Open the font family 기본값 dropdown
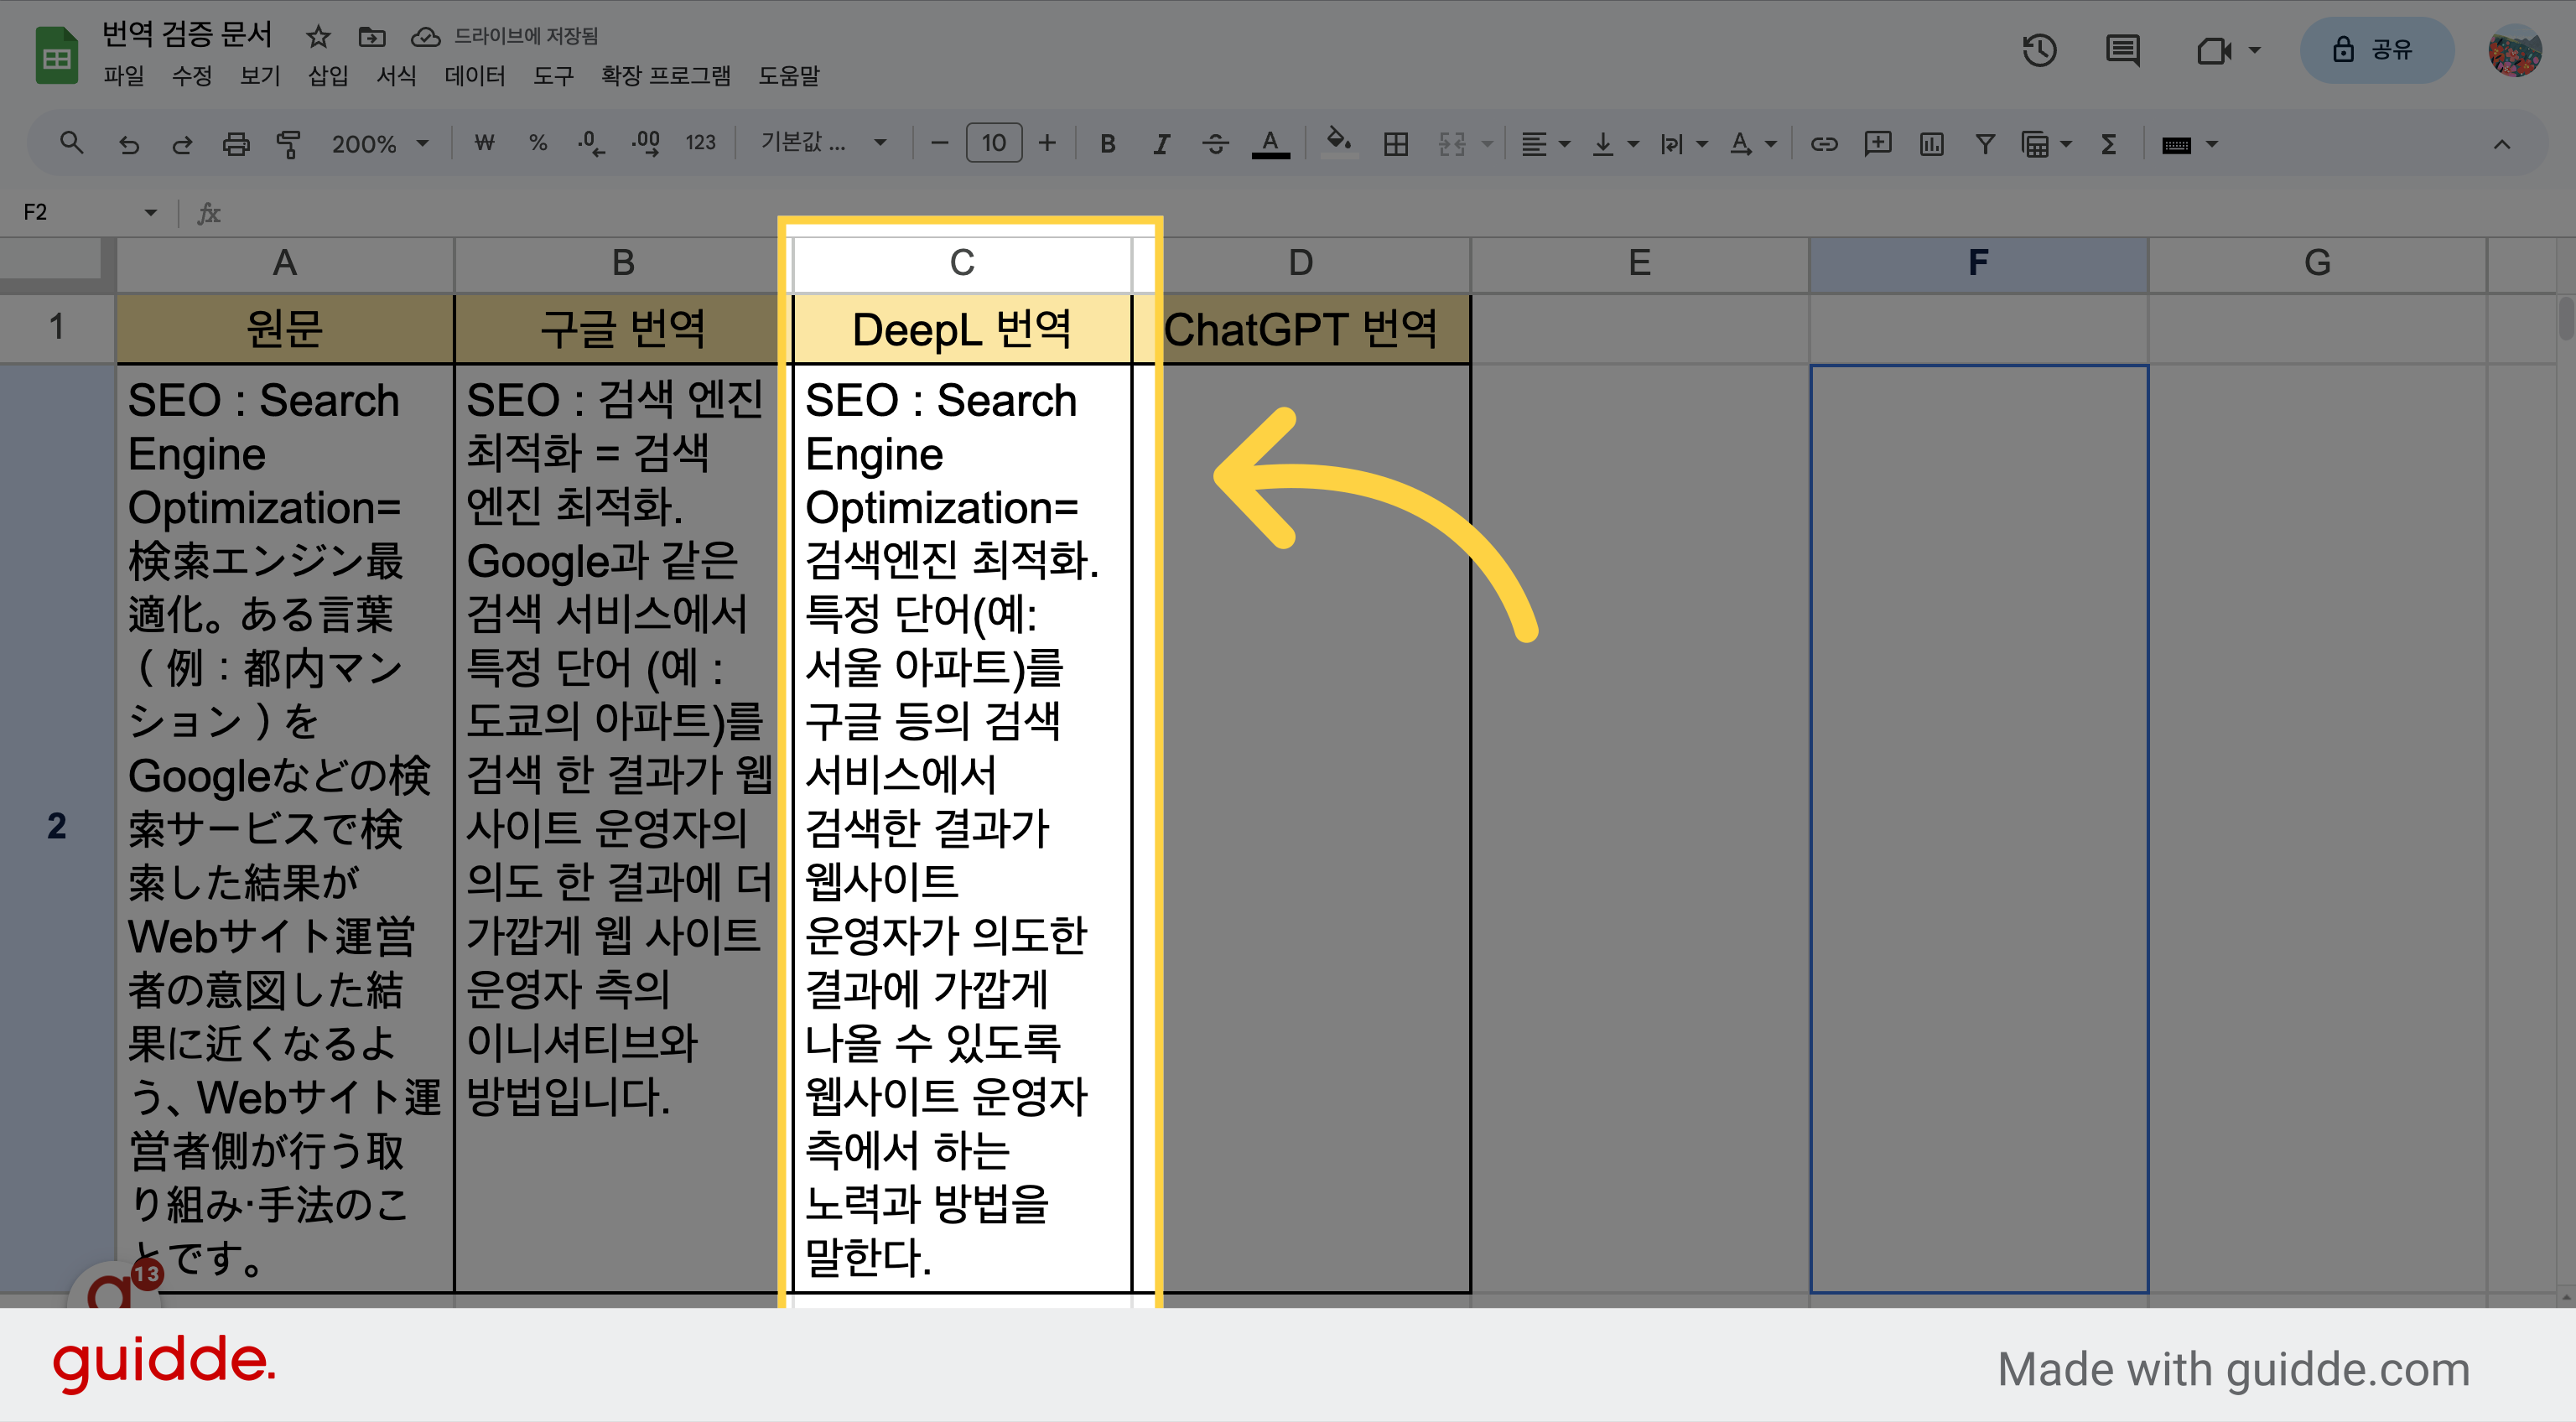This screenshot has width=2576, height=1422. coord(823,143)
